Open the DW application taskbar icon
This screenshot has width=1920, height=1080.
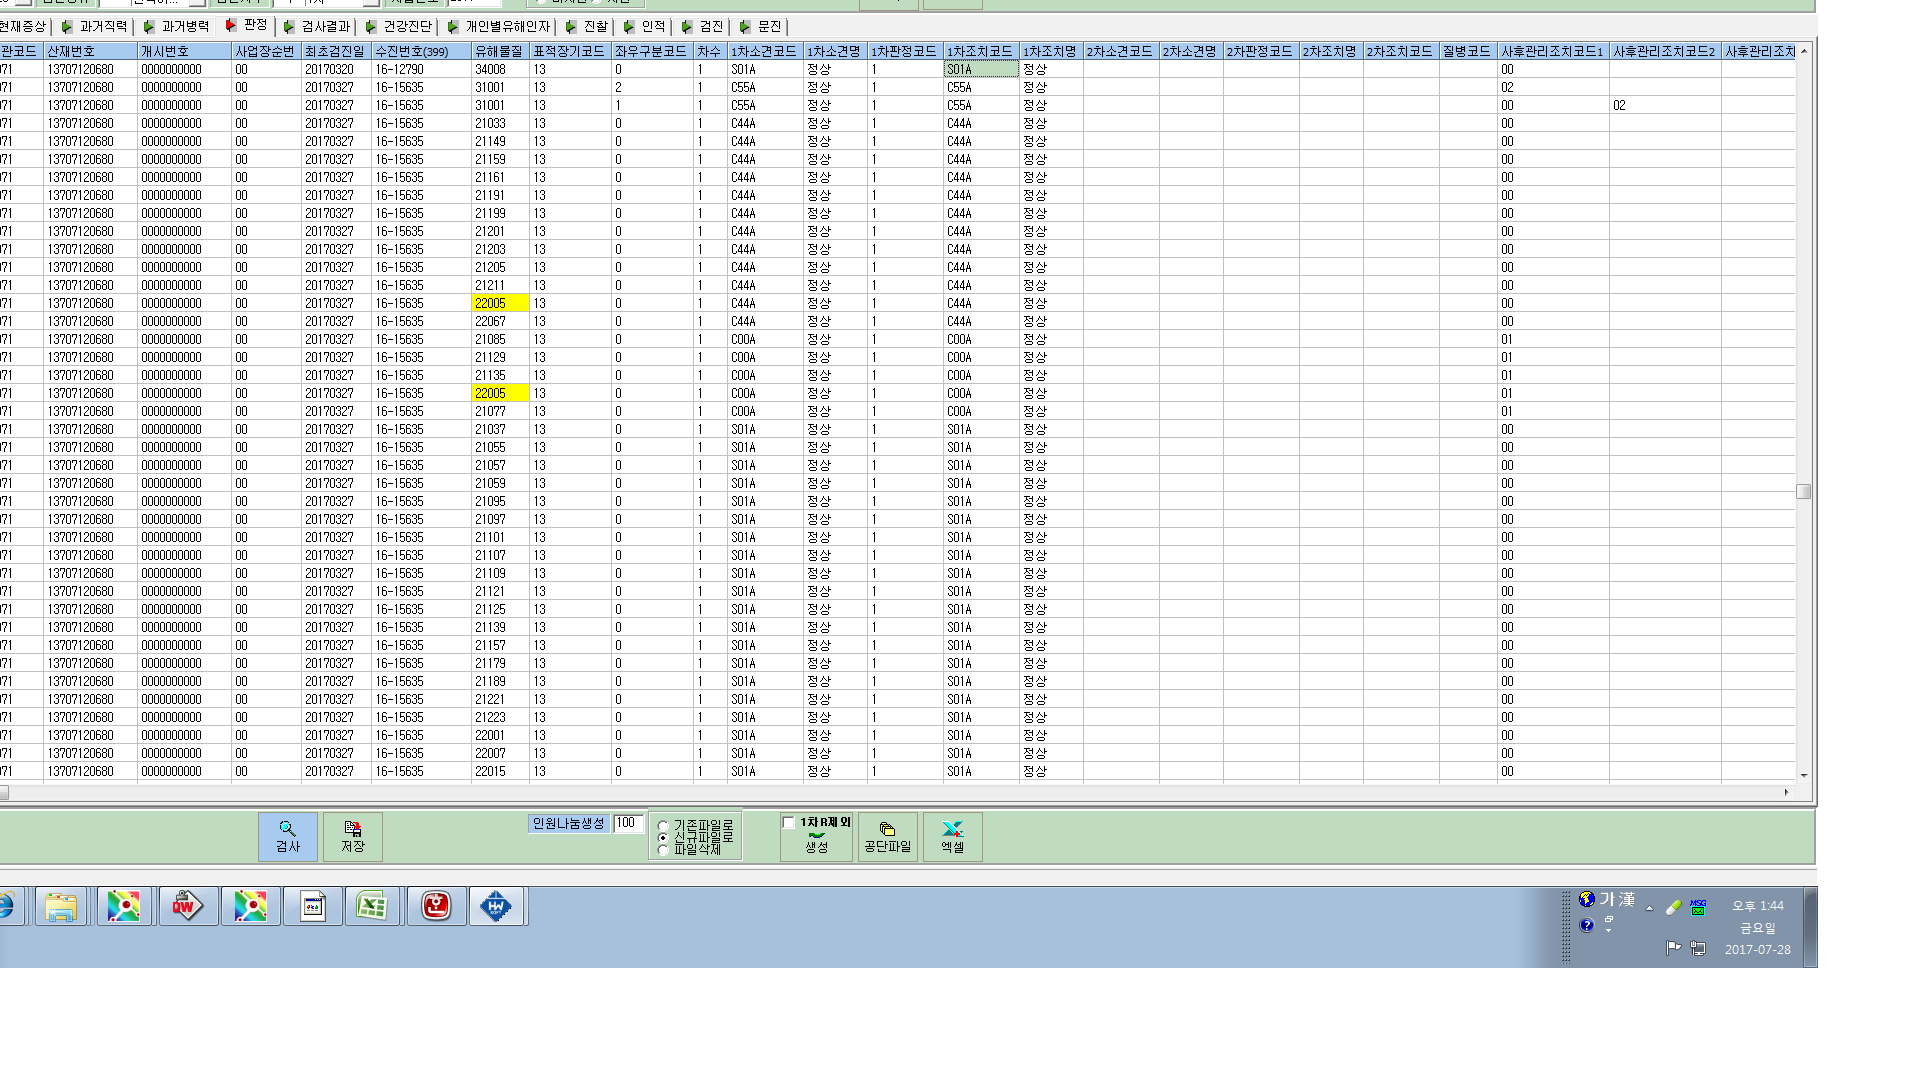coord(187,906)
